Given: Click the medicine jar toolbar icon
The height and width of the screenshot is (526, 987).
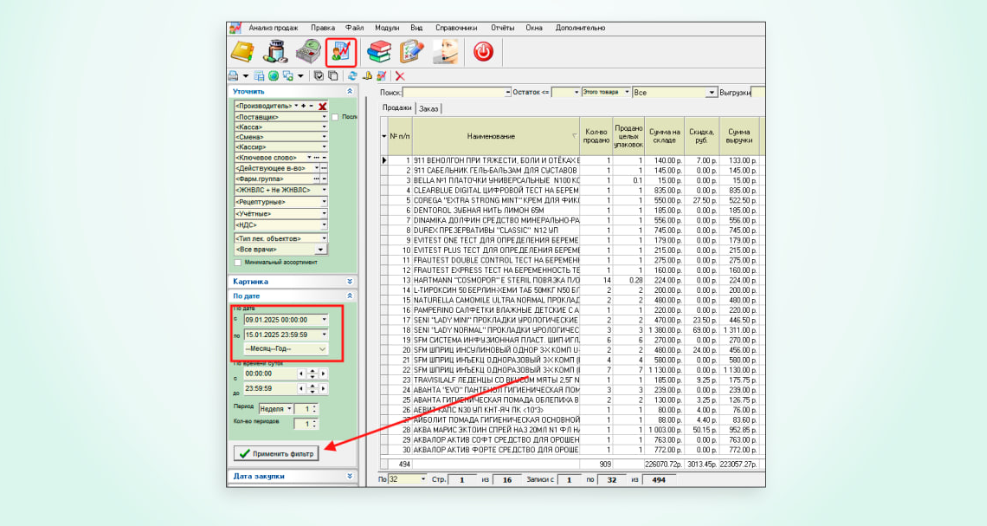Looking at the screenshot, I should (x=276, y=52).
